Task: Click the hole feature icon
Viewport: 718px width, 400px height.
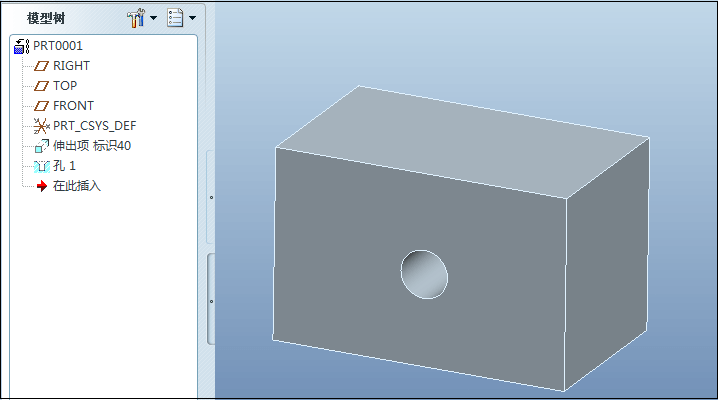Action: [x=42, y=166]
